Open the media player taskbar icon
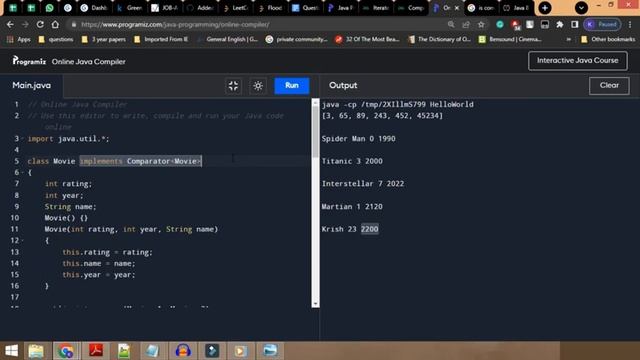Screen dimensions: 640x360 click(x=240, y=351)
